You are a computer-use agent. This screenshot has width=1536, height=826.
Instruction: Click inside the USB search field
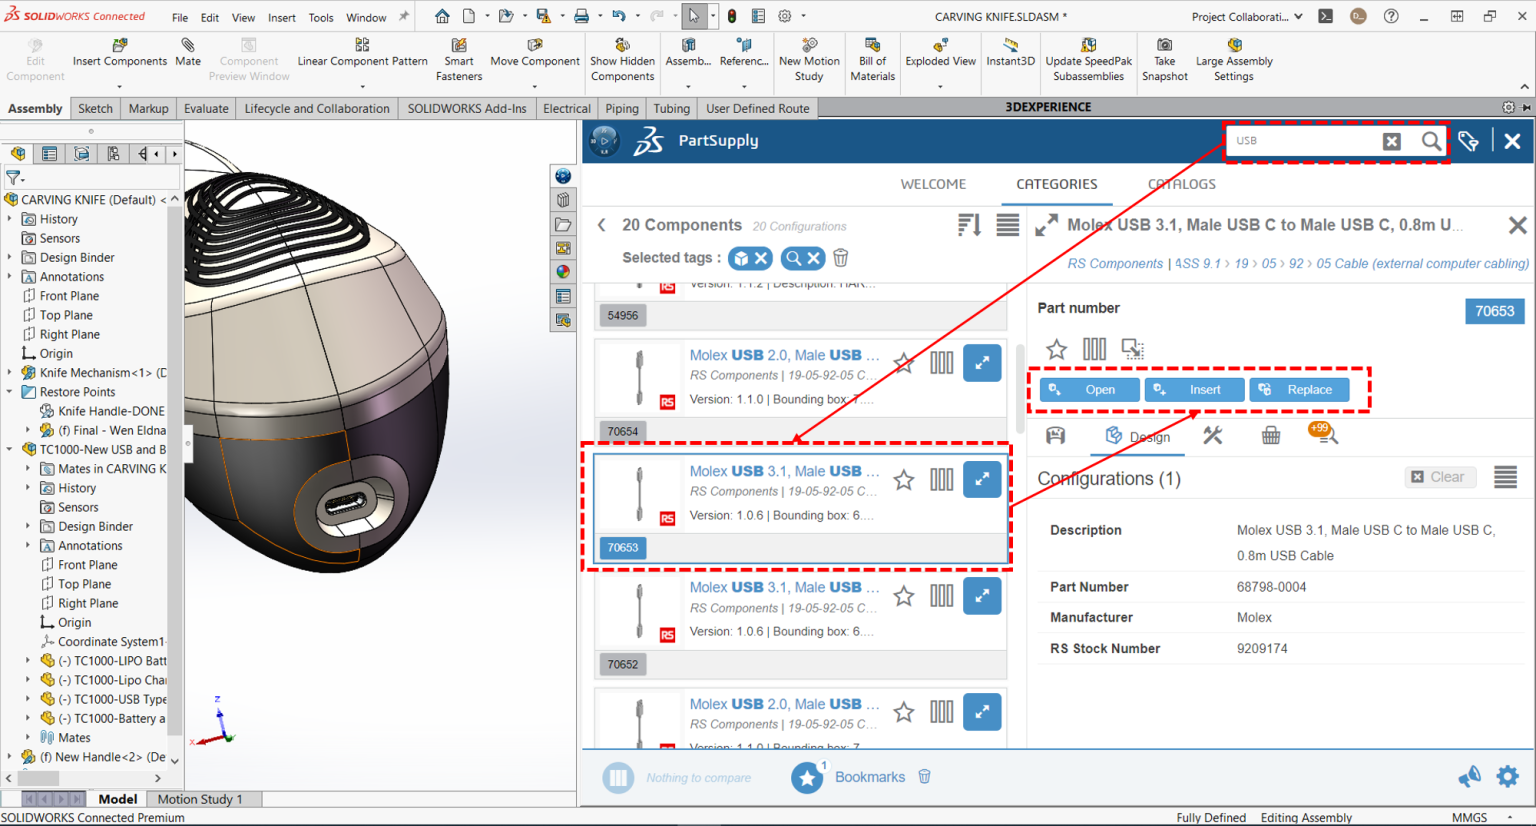1300,141
